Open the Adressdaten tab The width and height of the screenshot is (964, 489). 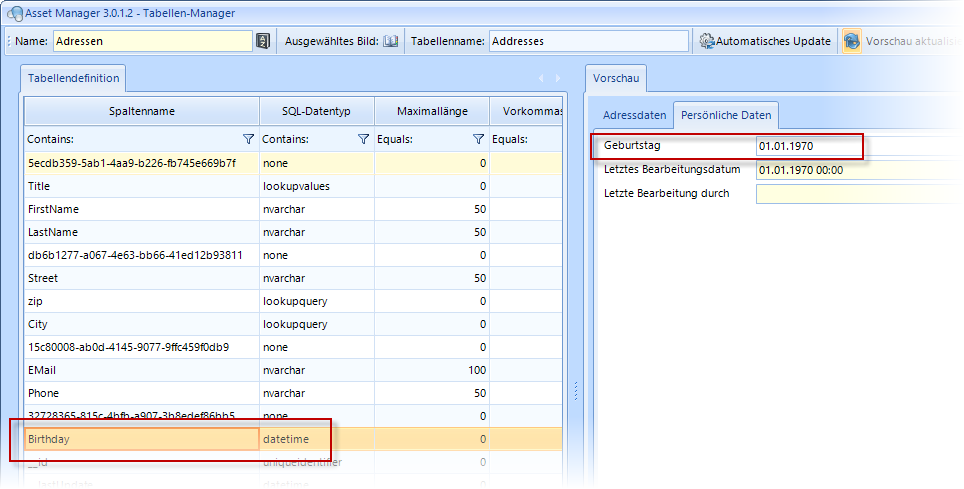634,115
